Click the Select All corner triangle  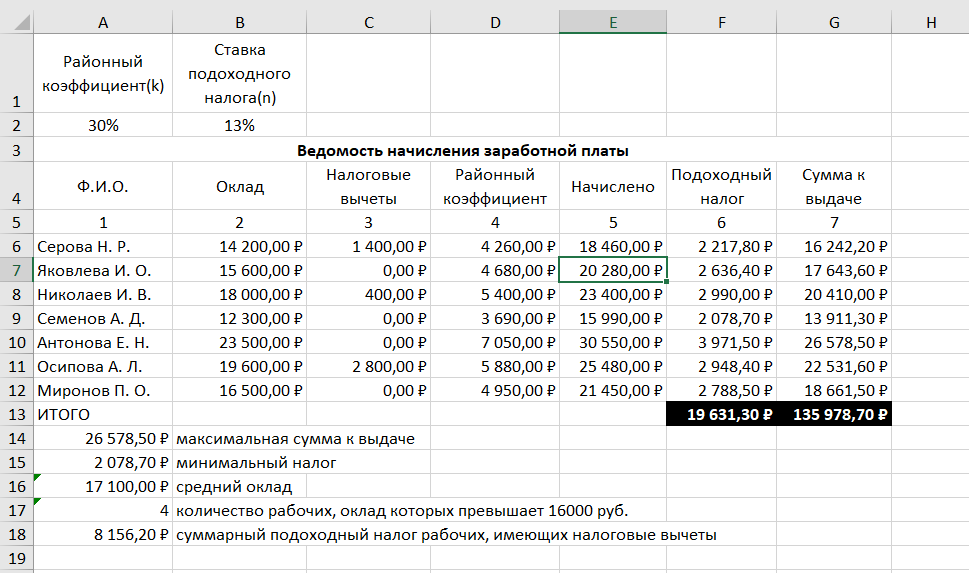[x=22, y=23]
